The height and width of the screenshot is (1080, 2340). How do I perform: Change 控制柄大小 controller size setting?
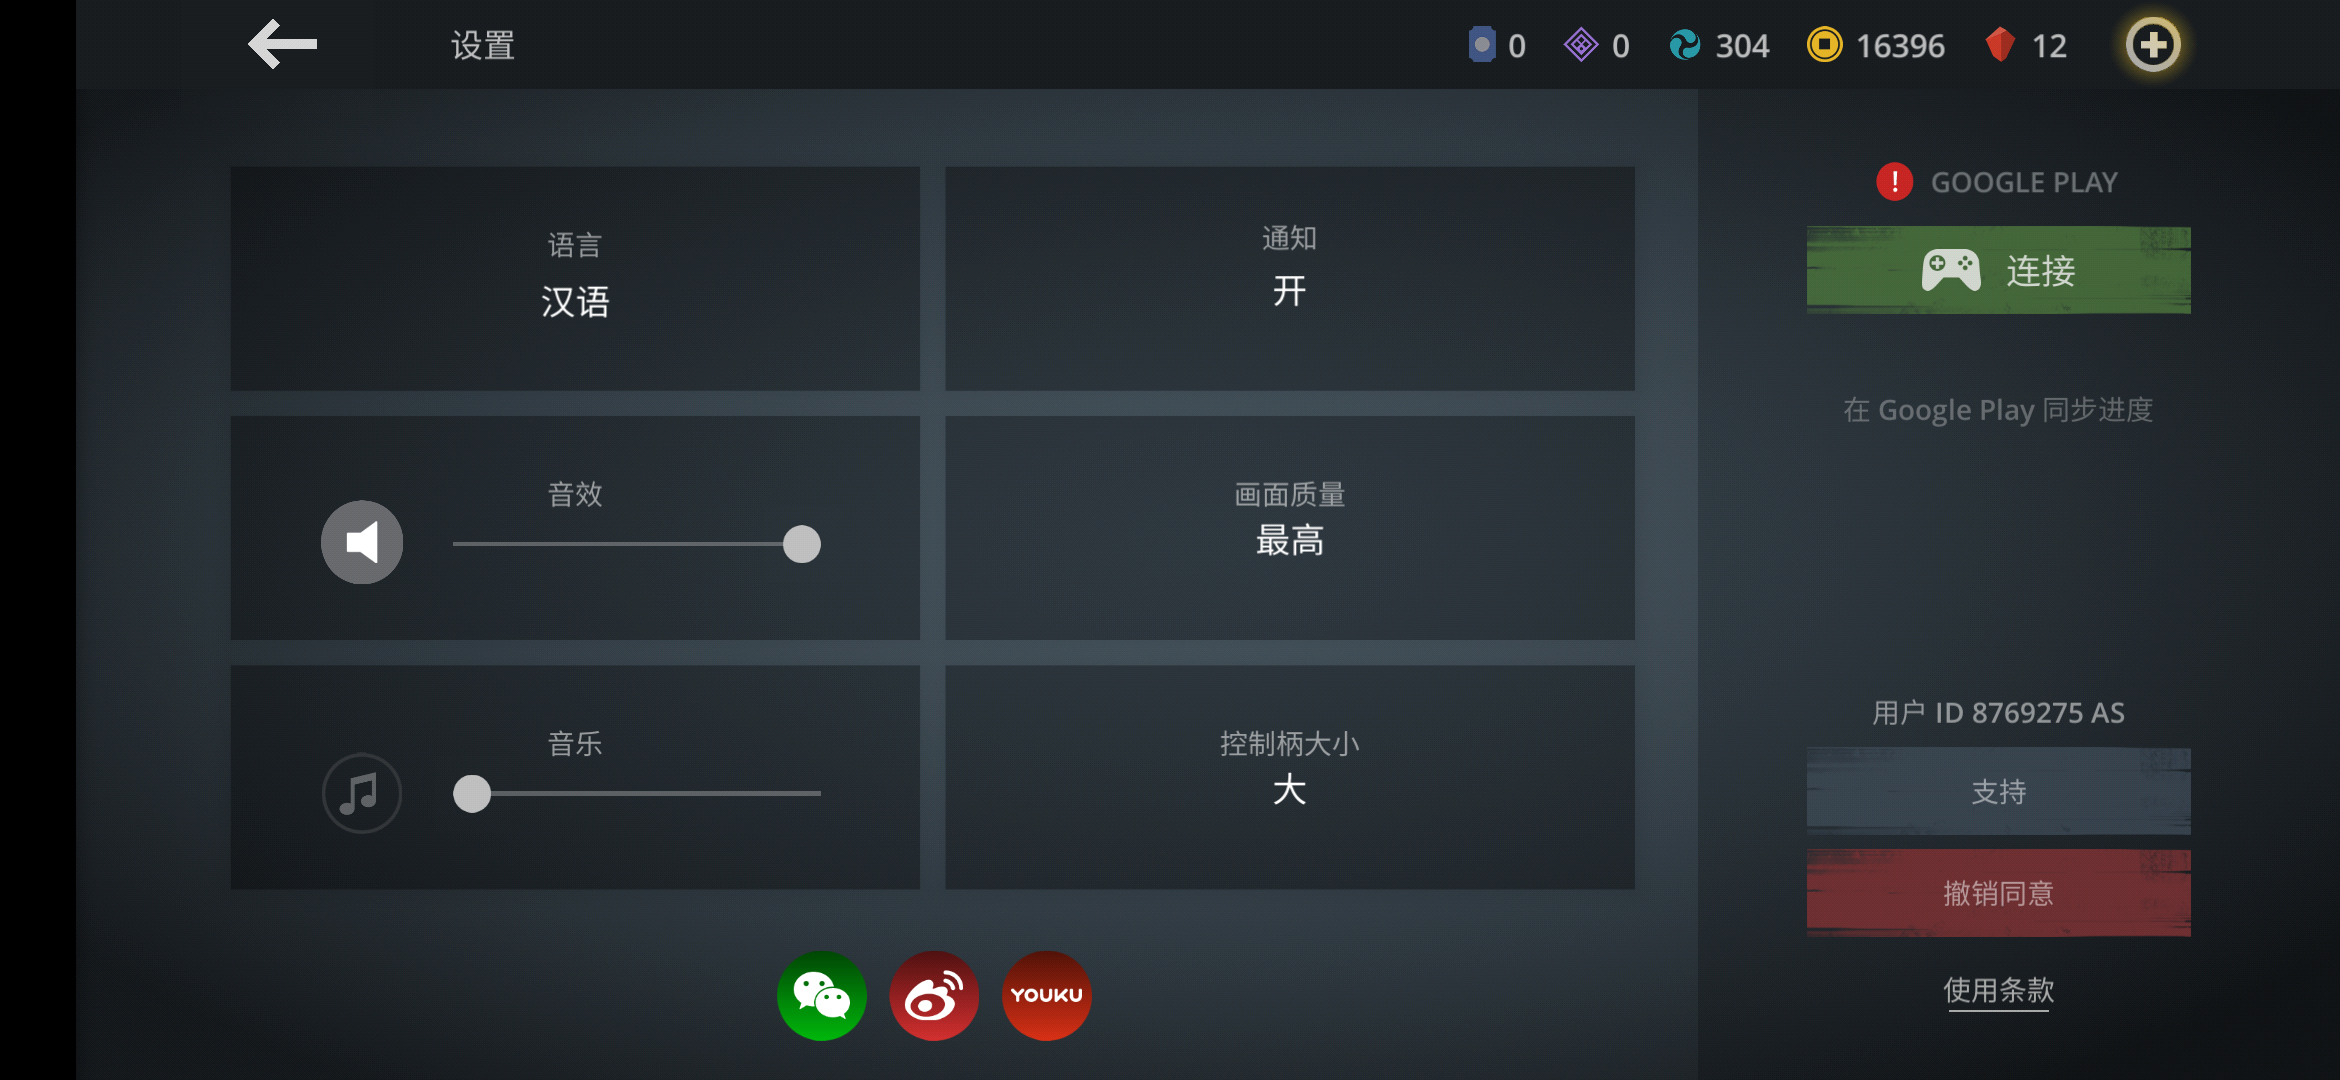1290,777
